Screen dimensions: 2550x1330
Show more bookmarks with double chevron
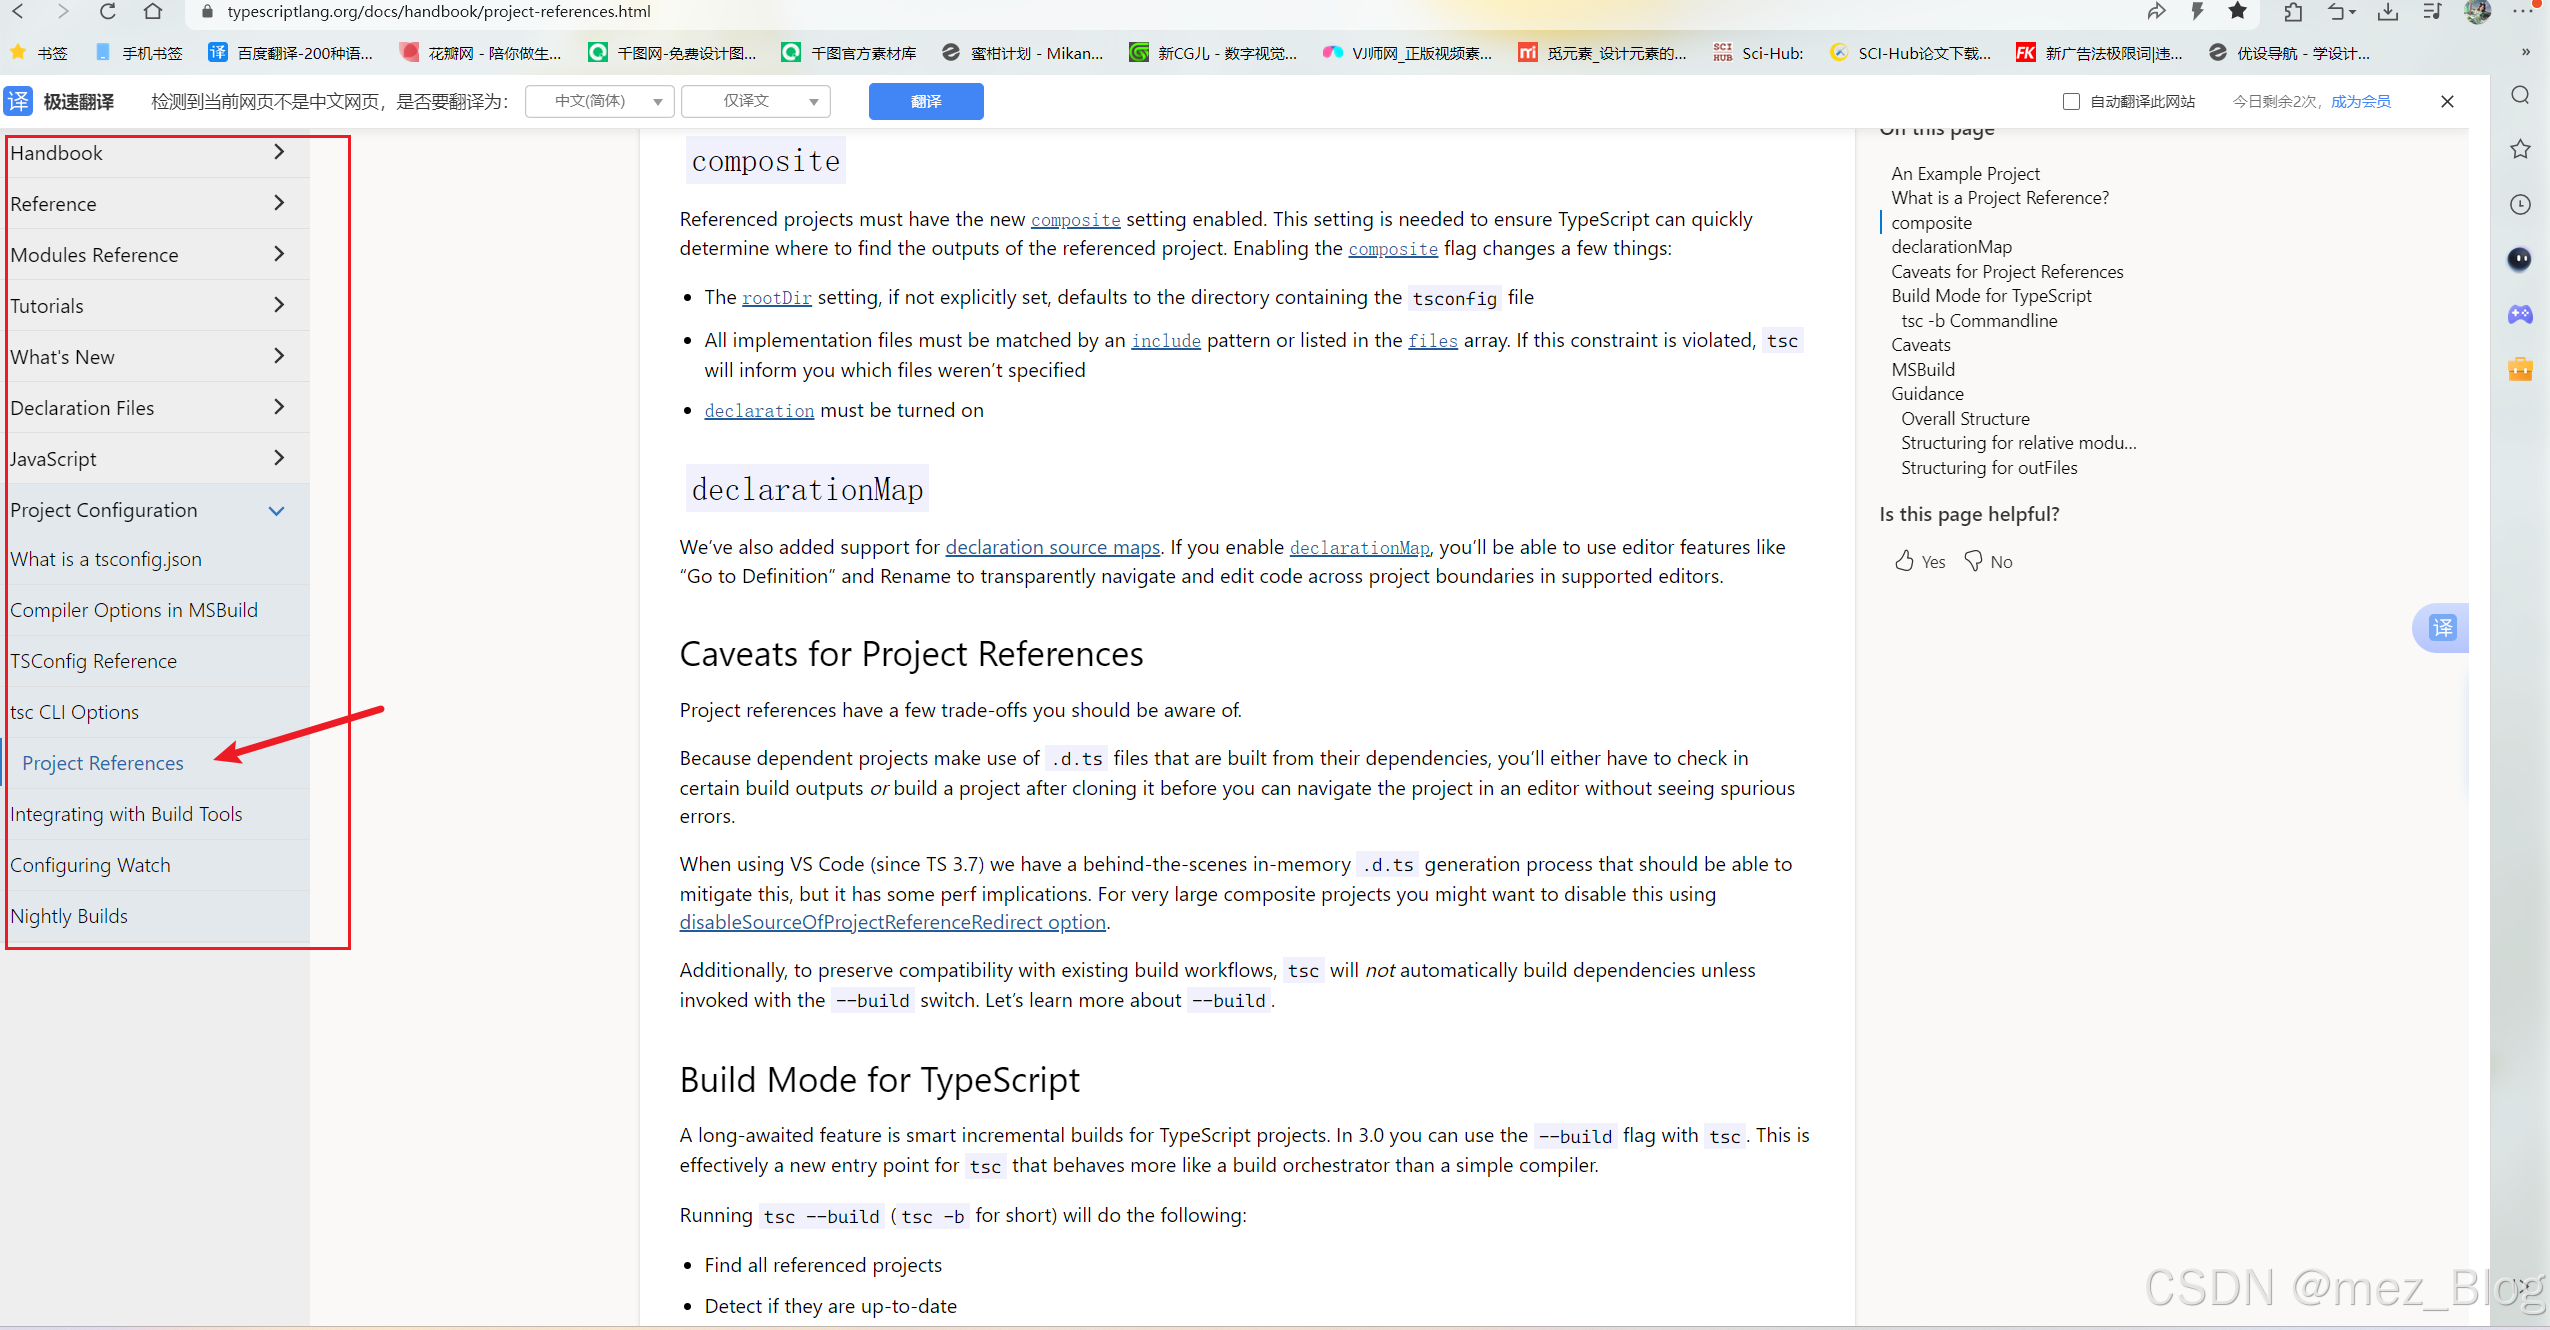coord(2526,52)
